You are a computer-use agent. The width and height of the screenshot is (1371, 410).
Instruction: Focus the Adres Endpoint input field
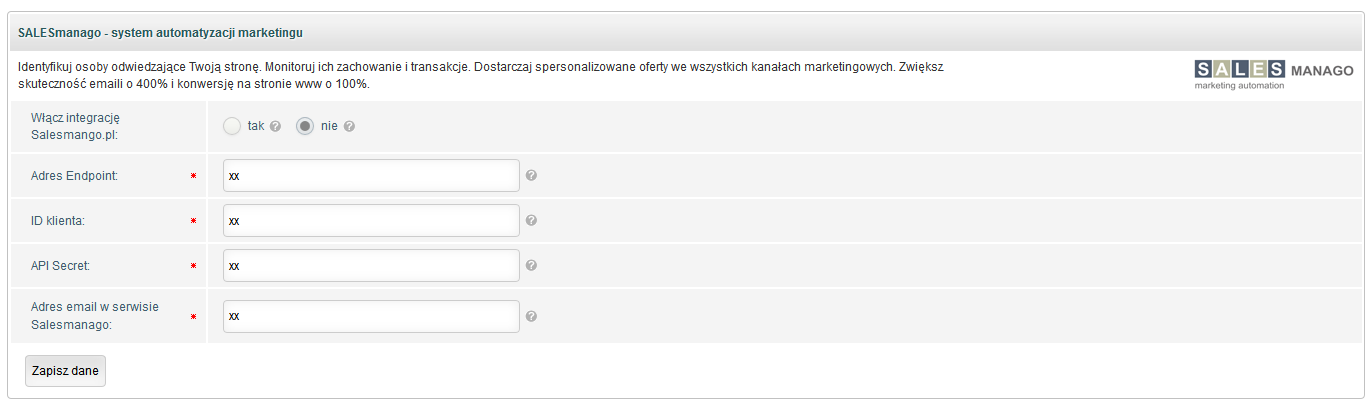(x=371, y=175)
